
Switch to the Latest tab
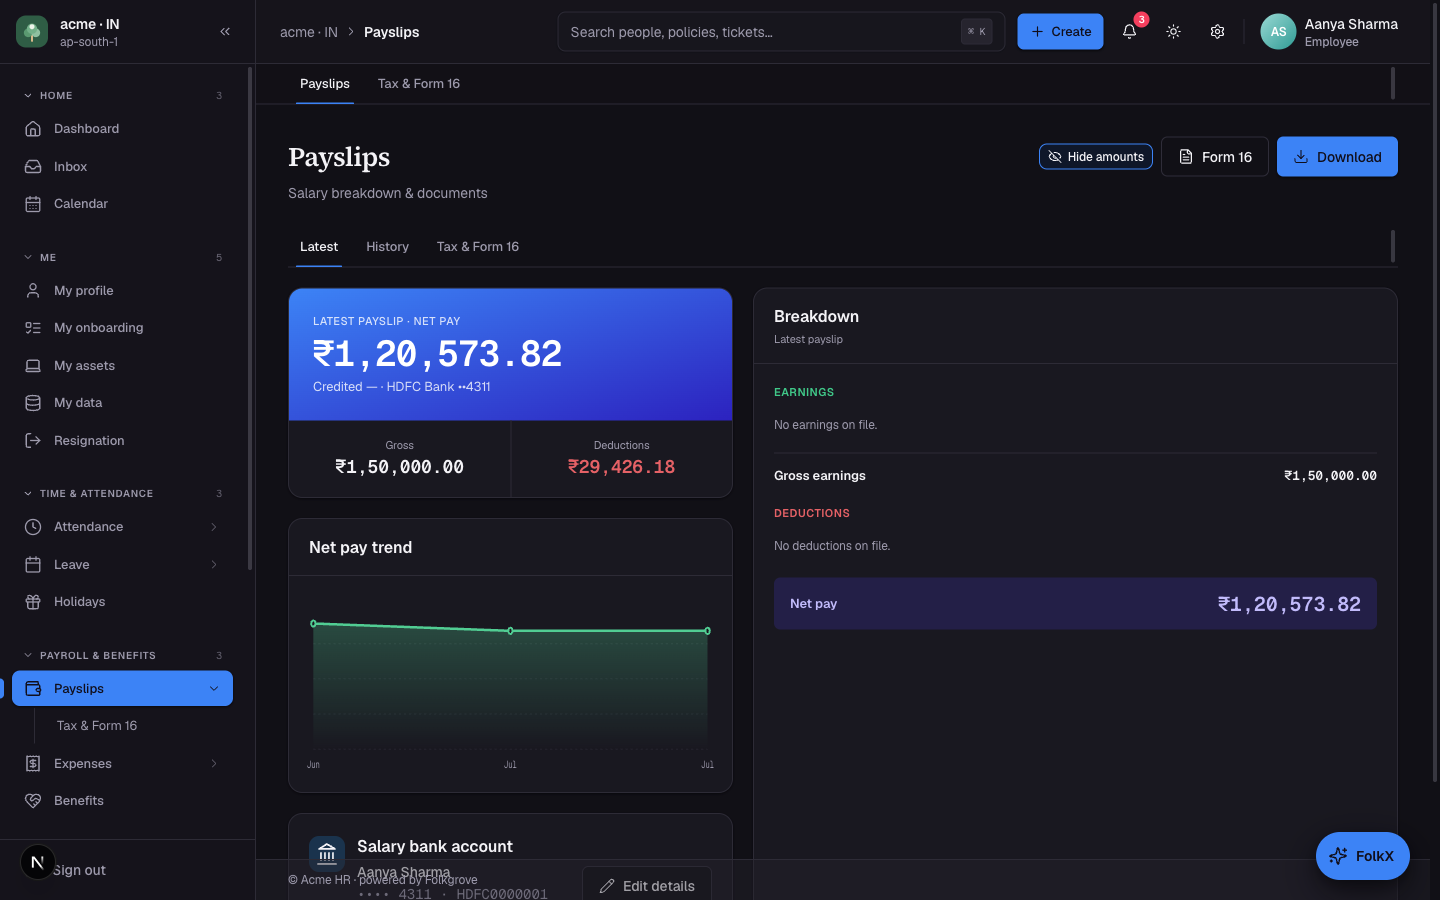tap(319, 247)
